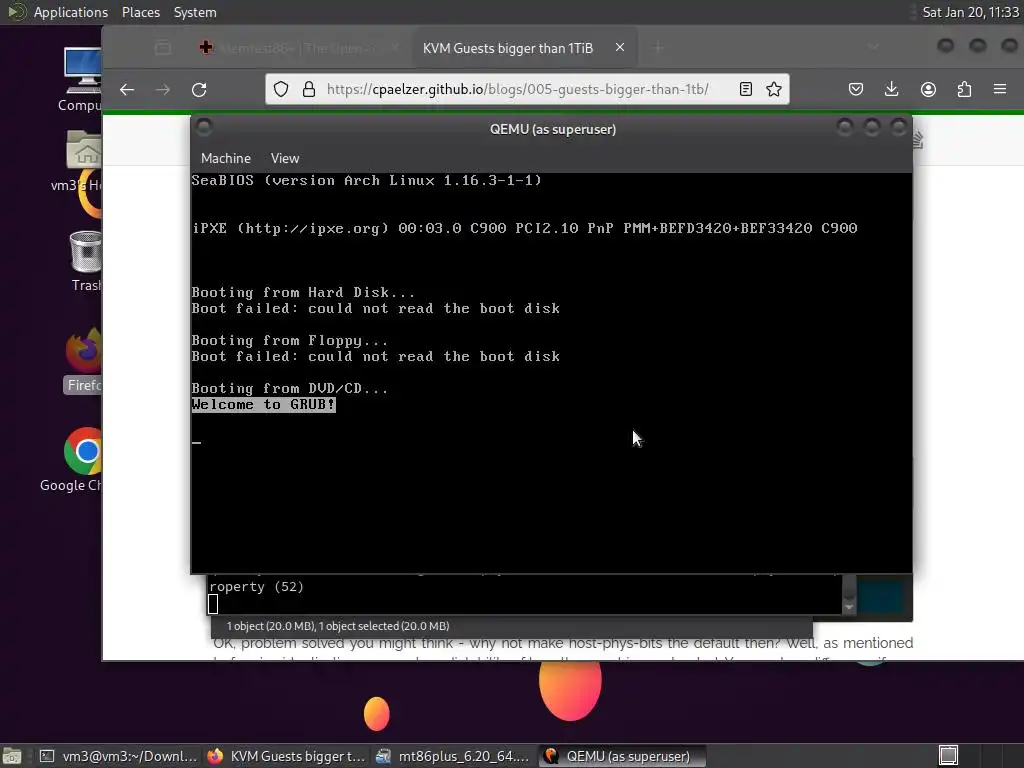The image size is (1024, 768).
Task: Click scrollbar down arrow in terminal output
Action: coord(849,607)
